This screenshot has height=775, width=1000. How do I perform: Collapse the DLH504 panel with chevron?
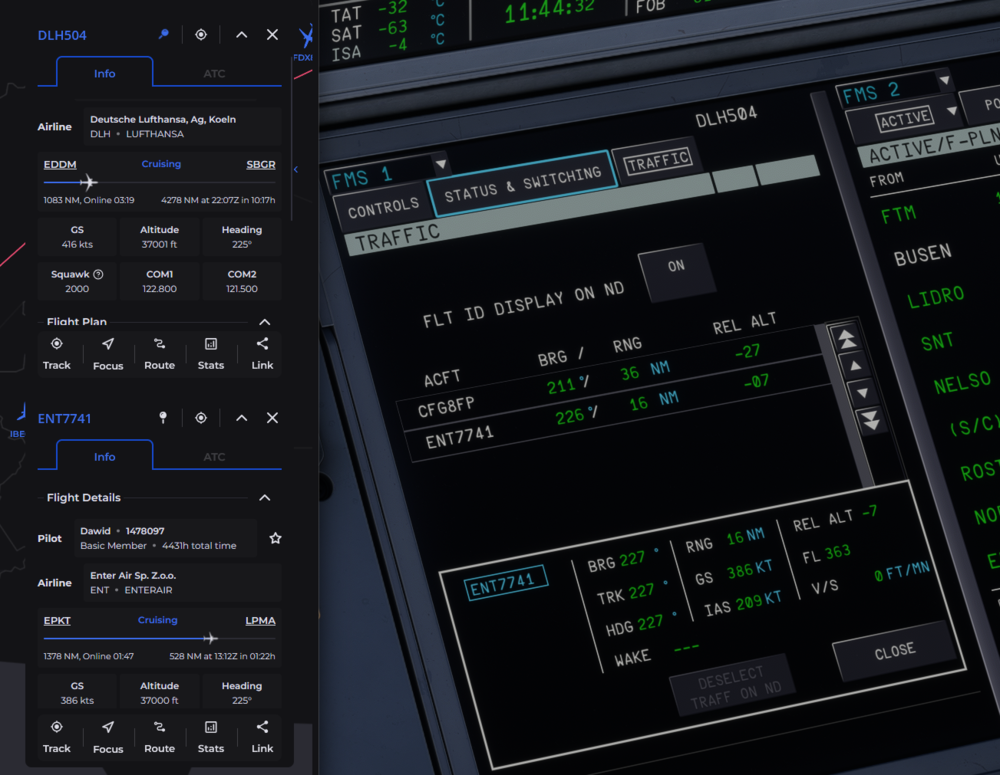point(242,35)
